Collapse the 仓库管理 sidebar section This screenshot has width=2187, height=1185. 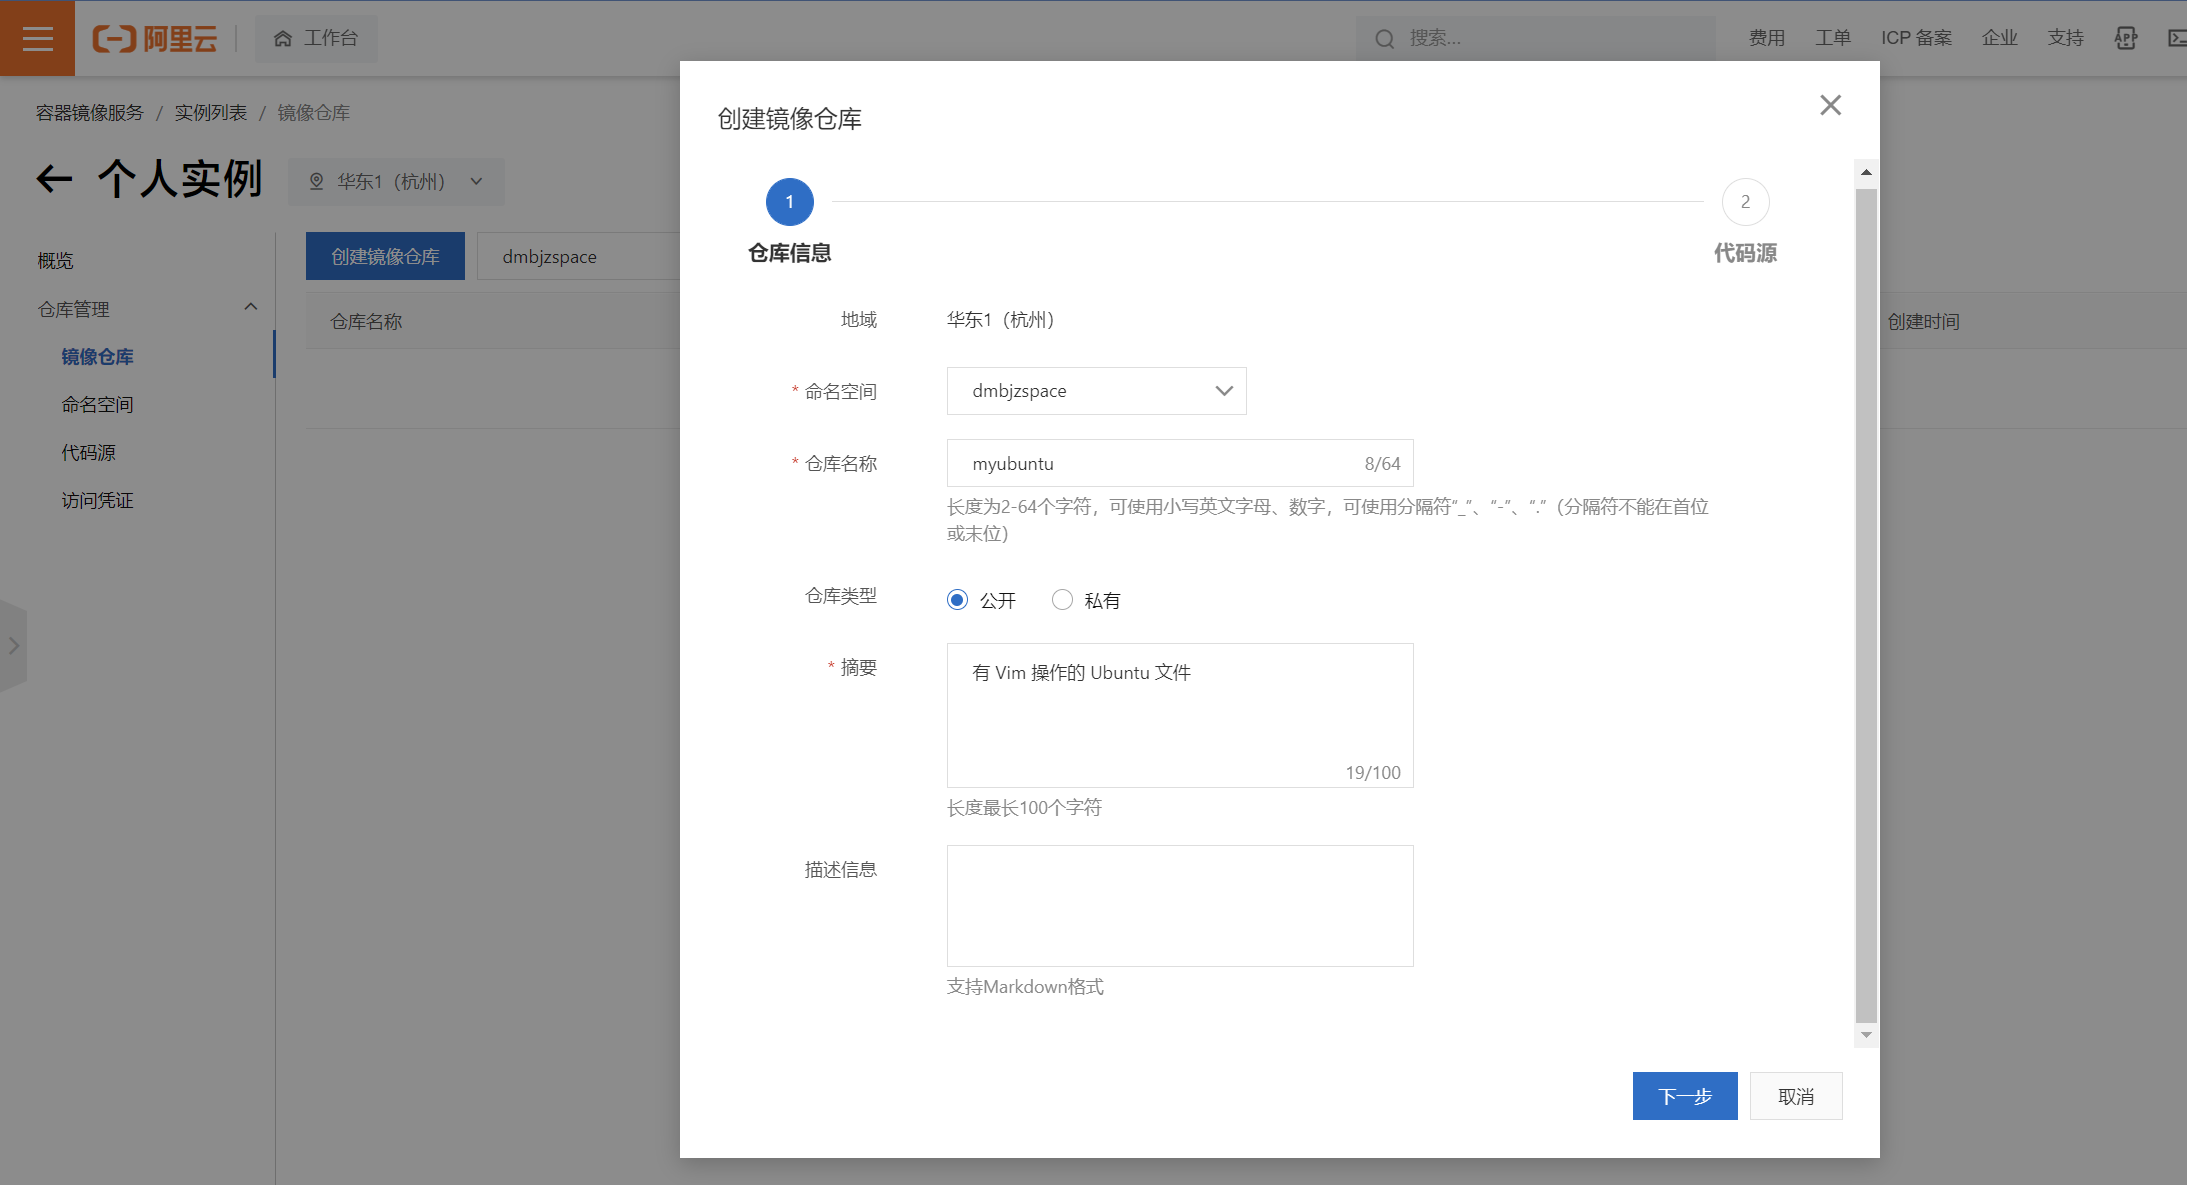[250, 308]
